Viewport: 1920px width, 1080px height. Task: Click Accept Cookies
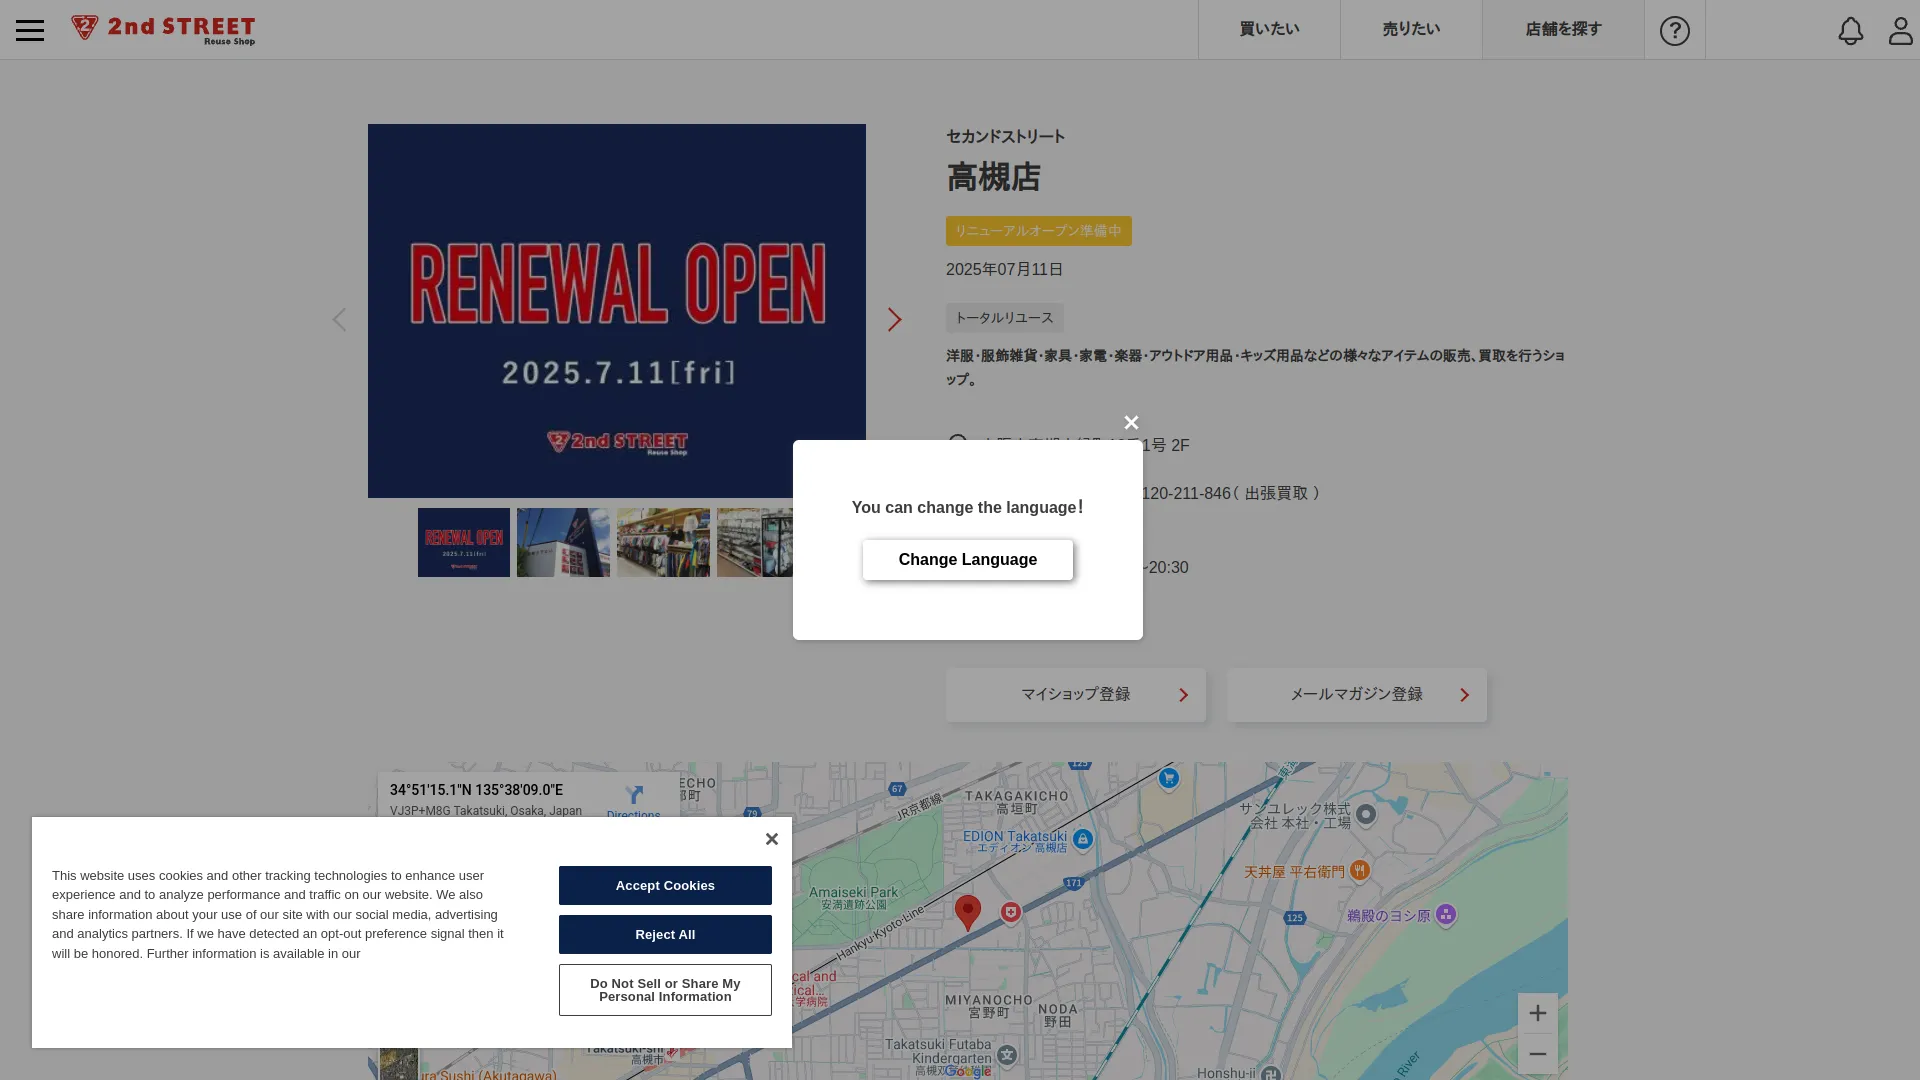click(x=665, y=886)
